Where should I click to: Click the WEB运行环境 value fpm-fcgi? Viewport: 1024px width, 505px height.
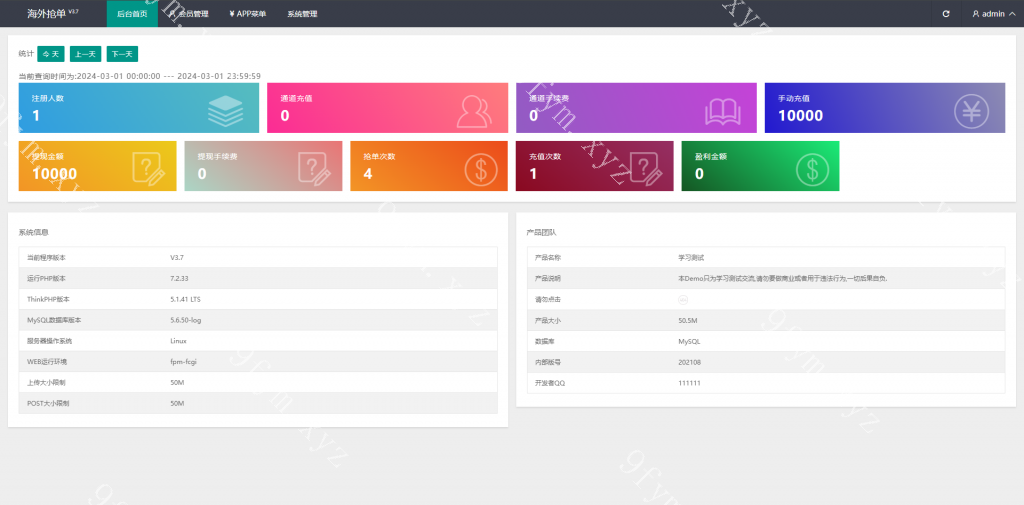(x=184, y=361)
